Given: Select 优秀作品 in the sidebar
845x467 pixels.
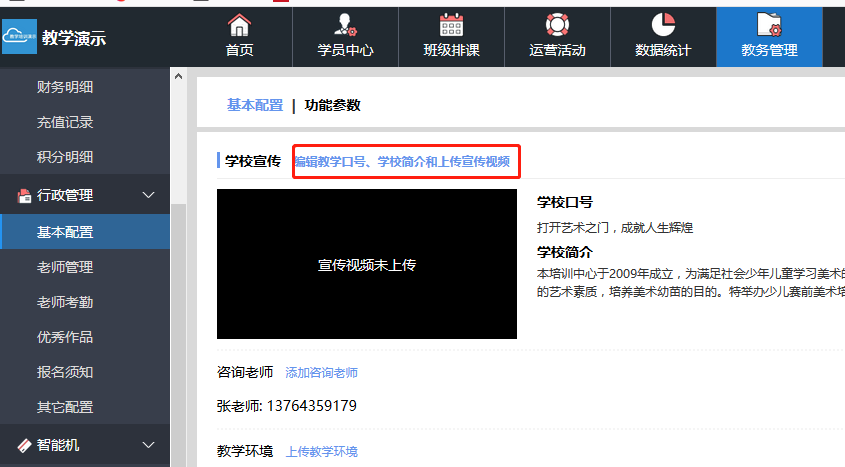Looking at the screenshot, I should click(65, 337).
